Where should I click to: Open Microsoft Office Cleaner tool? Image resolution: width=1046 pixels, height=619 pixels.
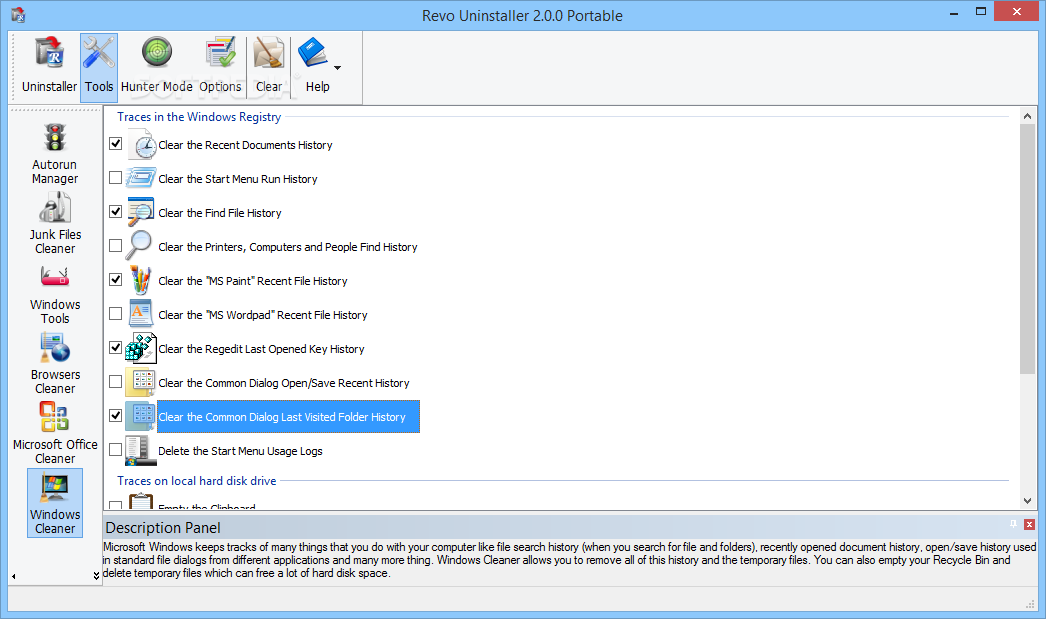pyautogui.click(x=55, y=434)
